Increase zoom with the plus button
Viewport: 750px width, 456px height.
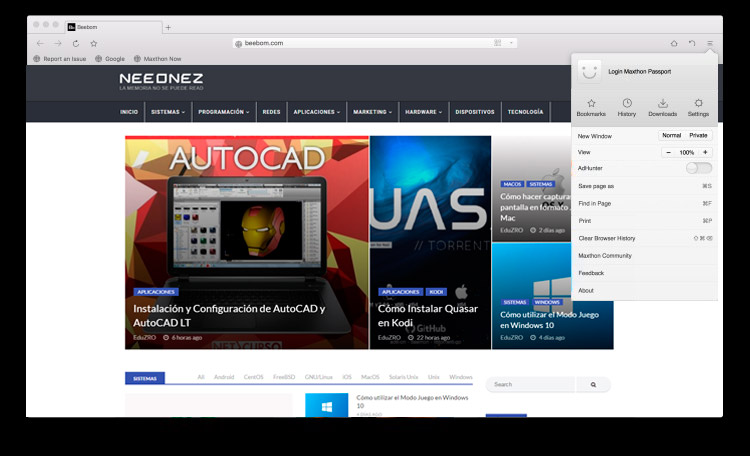tap(705, 153)
